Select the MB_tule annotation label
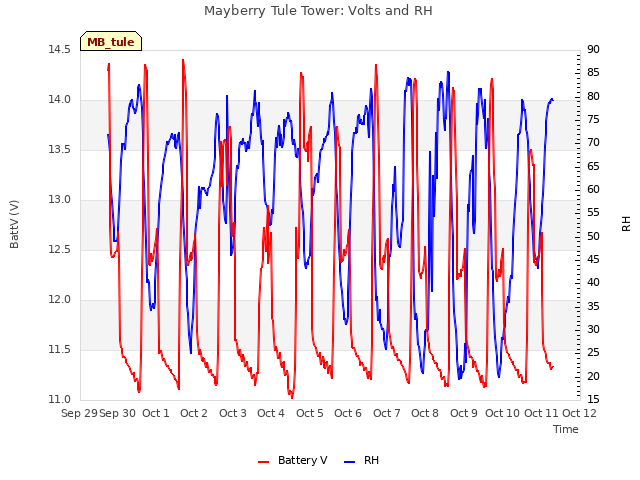 tap(111, 42)
